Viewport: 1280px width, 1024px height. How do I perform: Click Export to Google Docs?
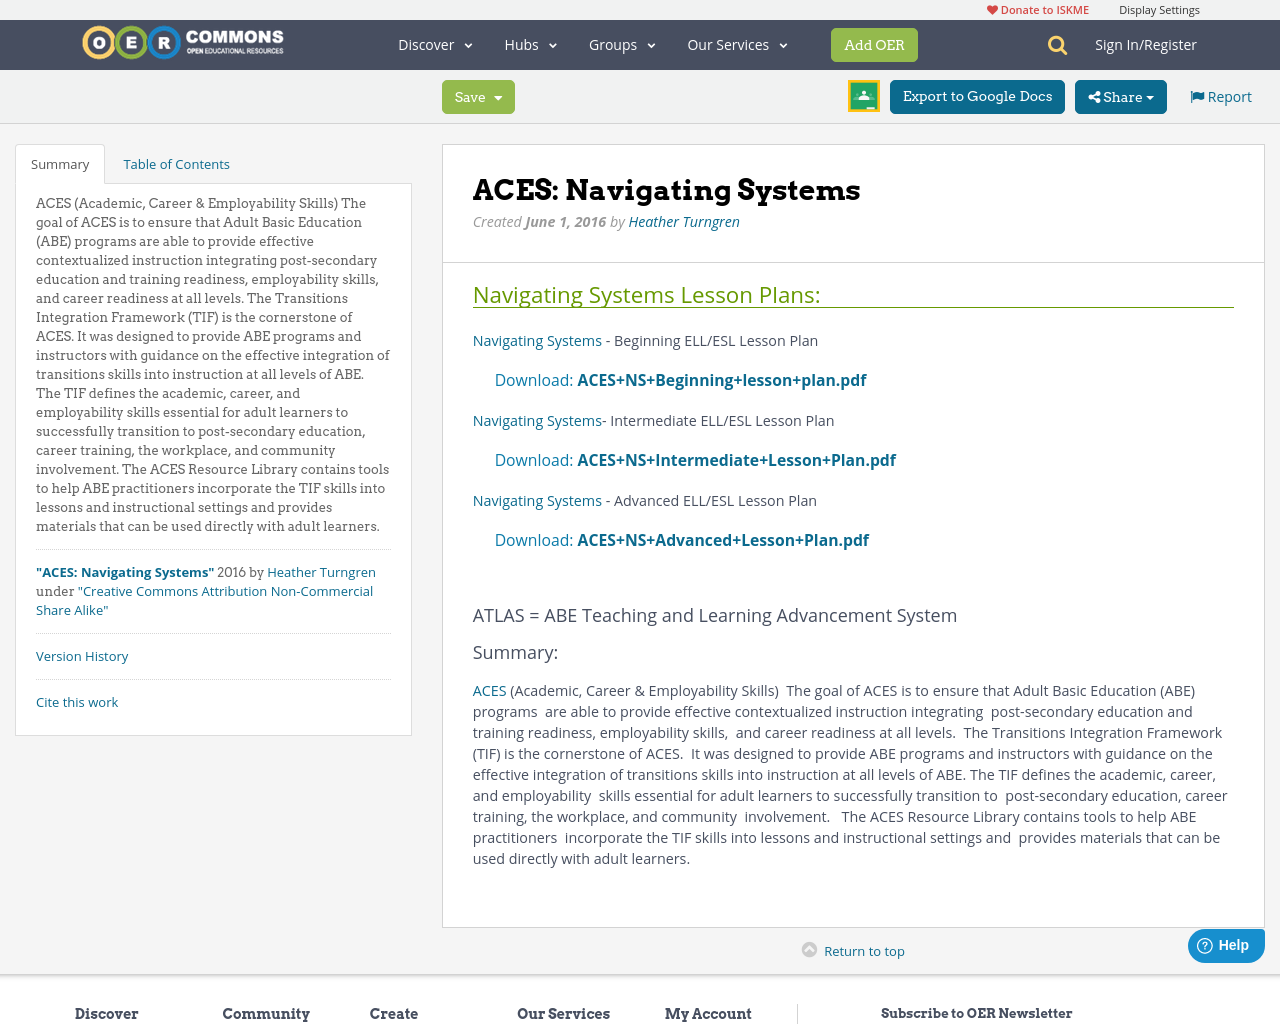(x=976, y=97)
